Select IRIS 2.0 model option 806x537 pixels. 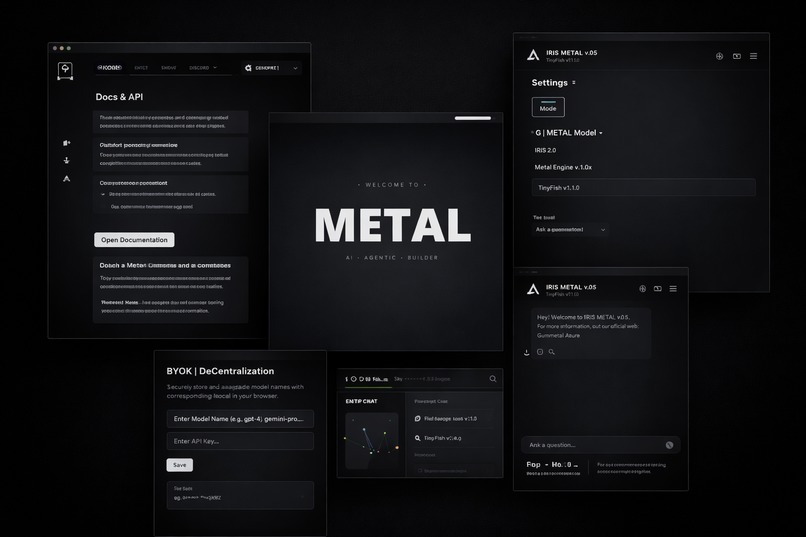coord(545,151)
